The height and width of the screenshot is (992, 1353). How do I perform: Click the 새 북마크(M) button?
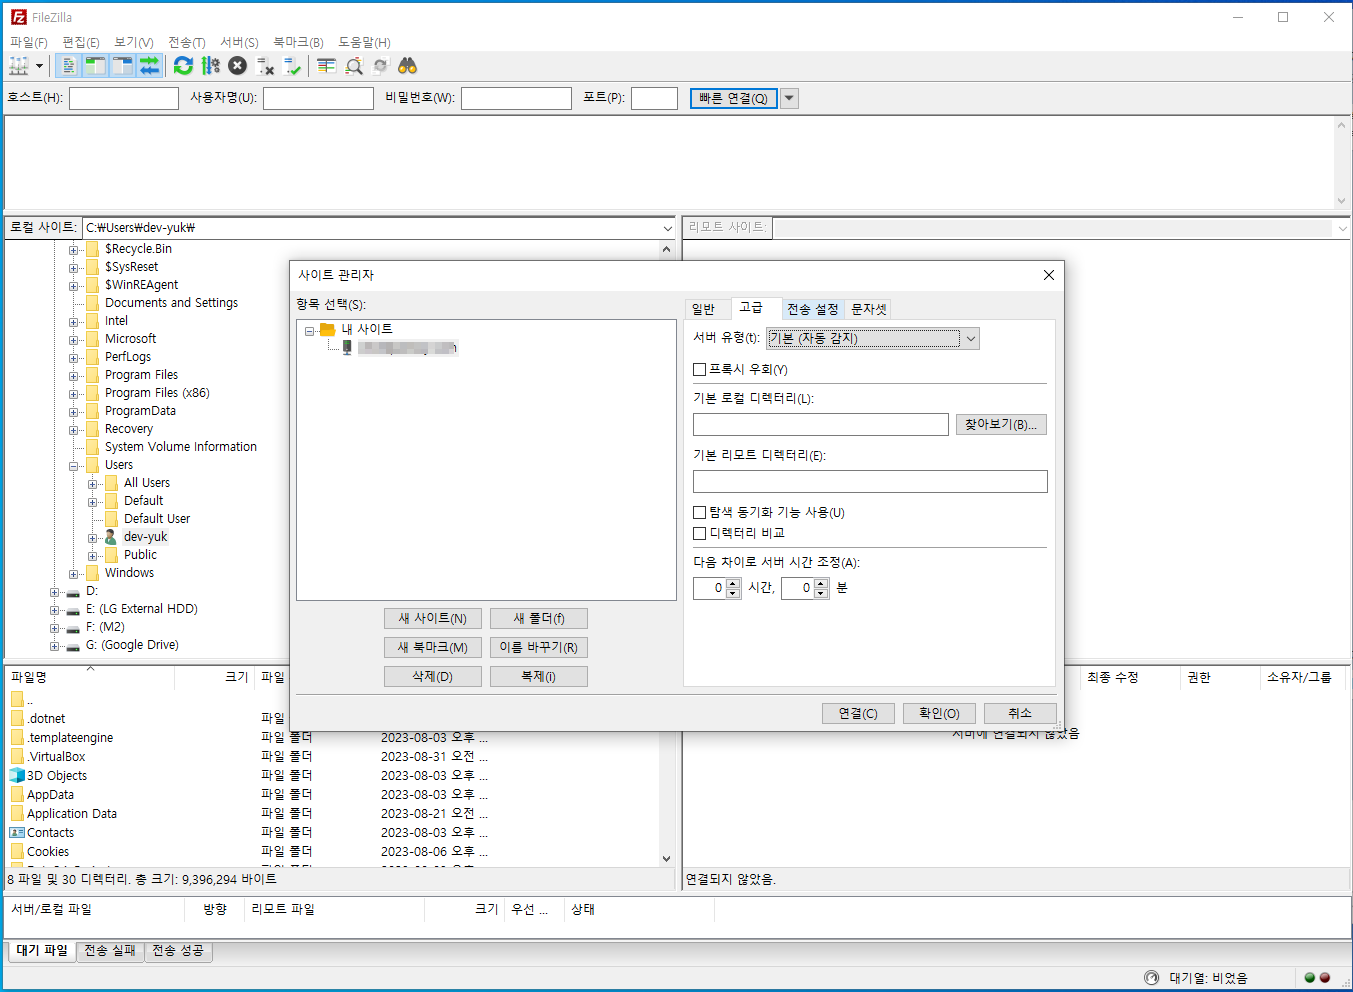433,647
